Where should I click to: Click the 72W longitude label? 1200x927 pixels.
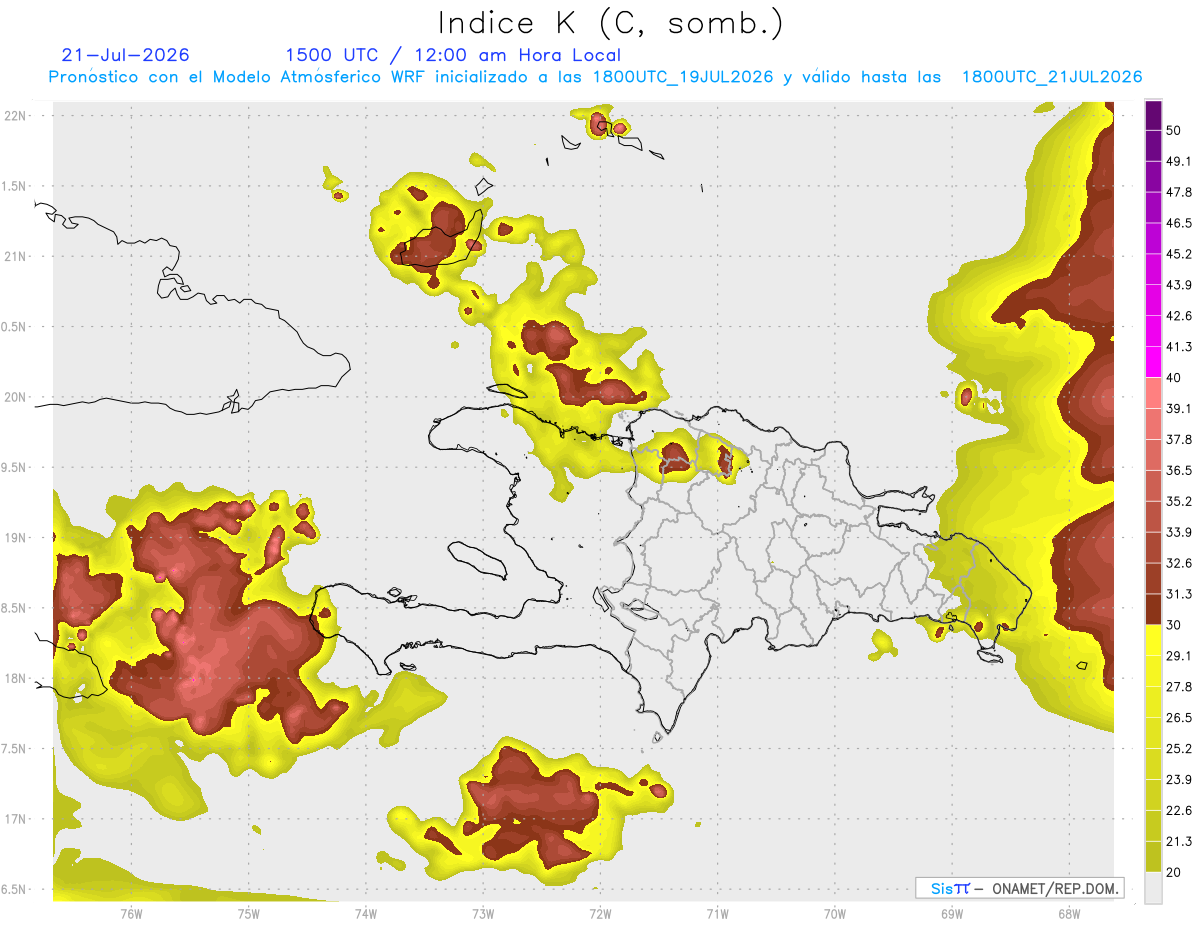coord(600,913)
